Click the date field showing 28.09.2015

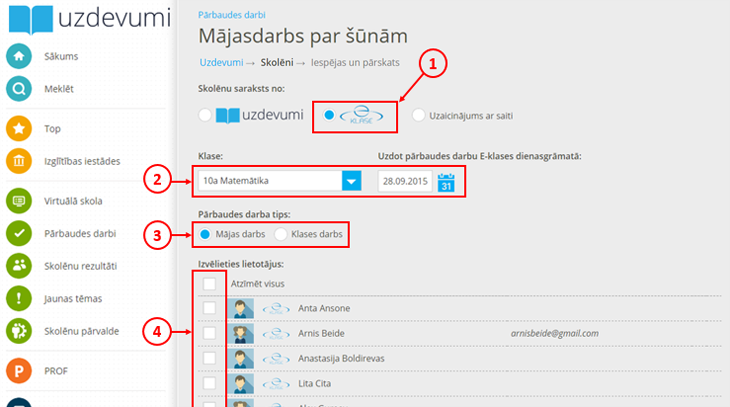[405, 182]
